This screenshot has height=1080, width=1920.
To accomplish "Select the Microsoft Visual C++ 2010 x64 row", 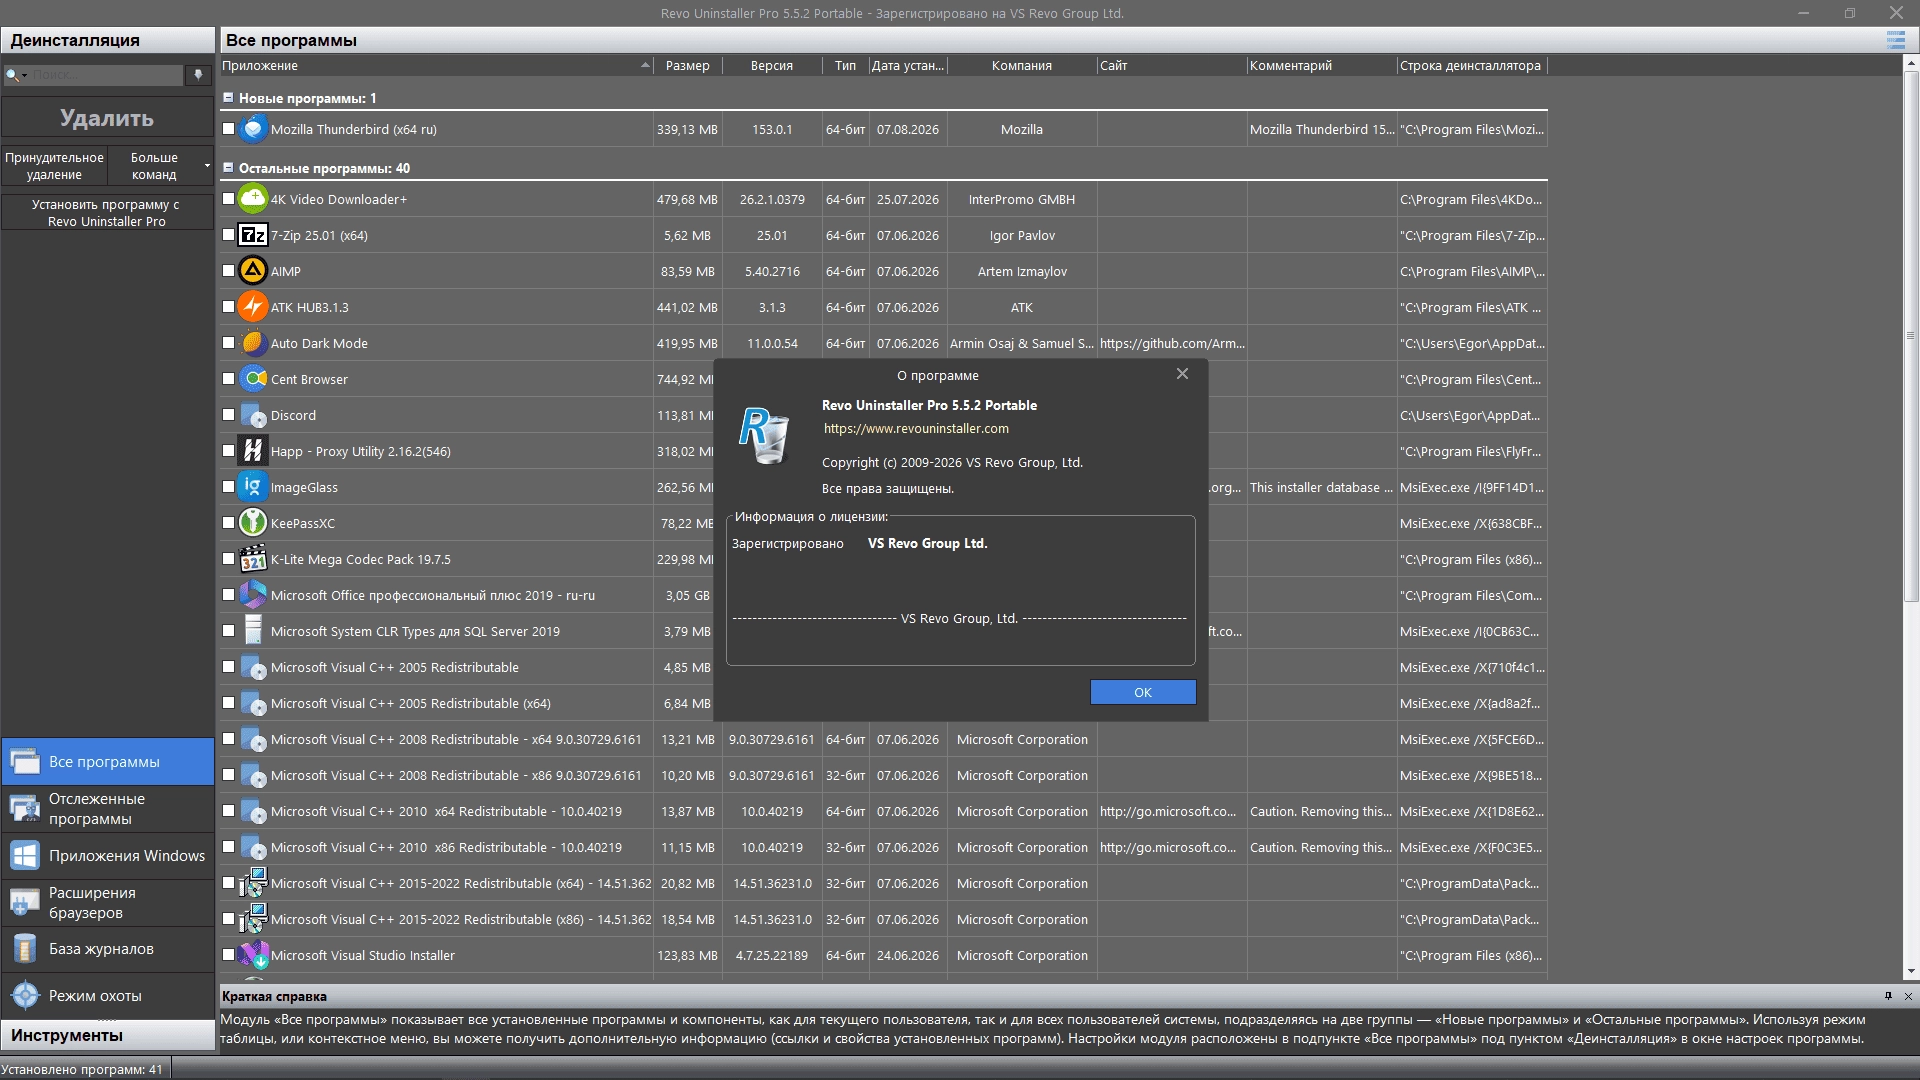I will pyautogui.click(x=884, y=811).
